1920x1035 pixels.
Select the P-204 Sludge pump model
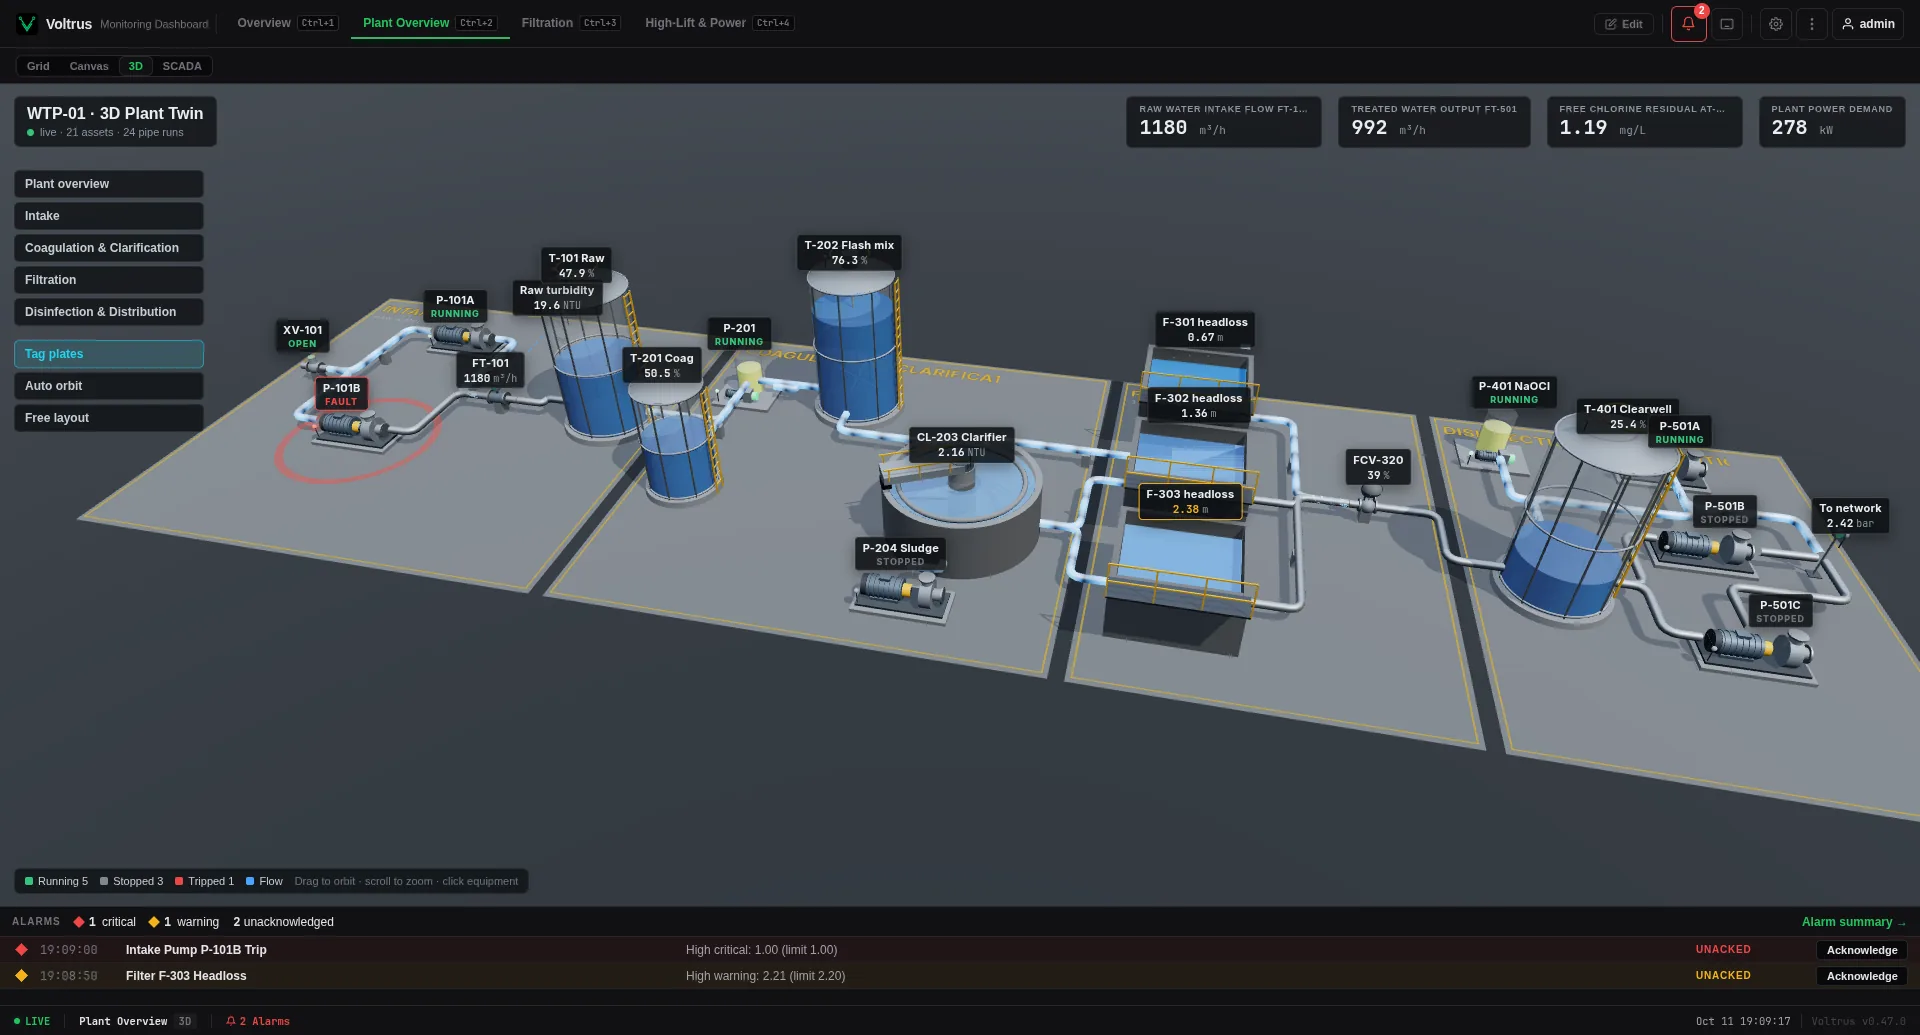(903, 597)
